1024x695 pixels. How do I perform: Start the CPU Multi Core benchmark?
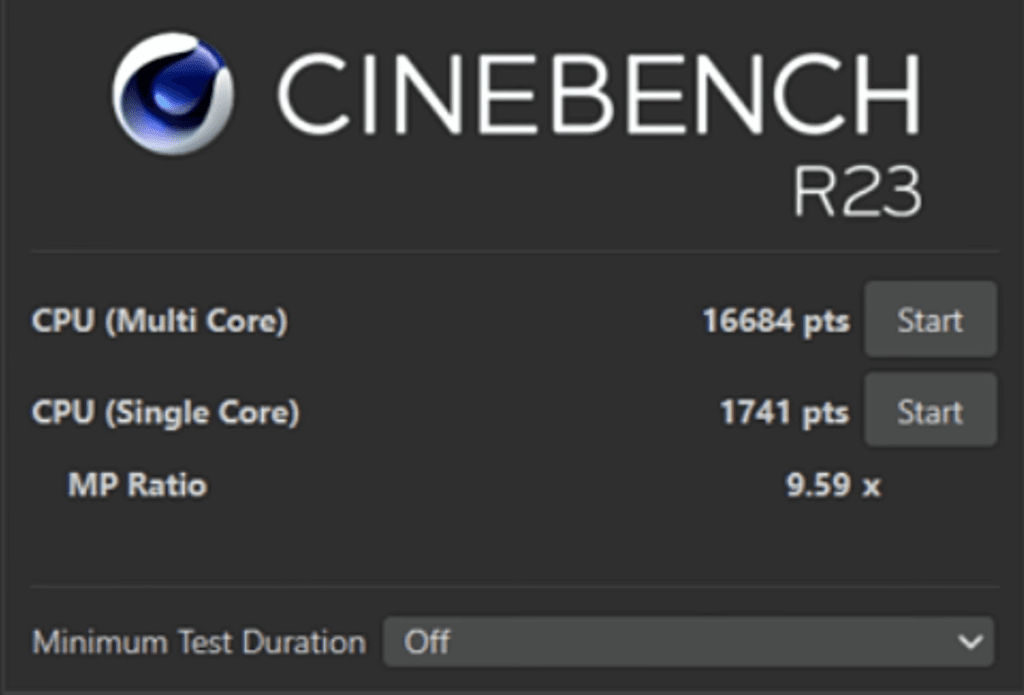click(x=930, y=320)
